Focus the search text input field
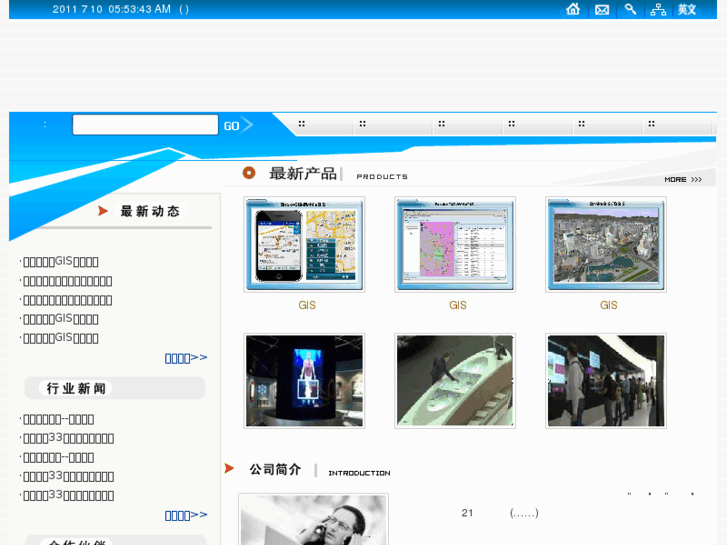 coord(145,125)
